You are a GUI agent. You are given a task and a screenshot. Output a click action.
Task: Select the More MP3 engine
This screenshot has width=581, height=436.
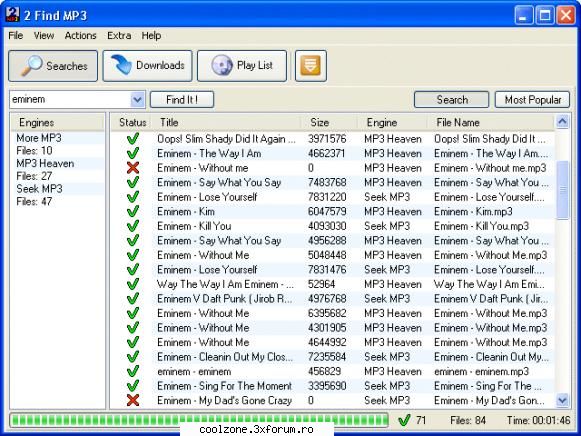39,138
